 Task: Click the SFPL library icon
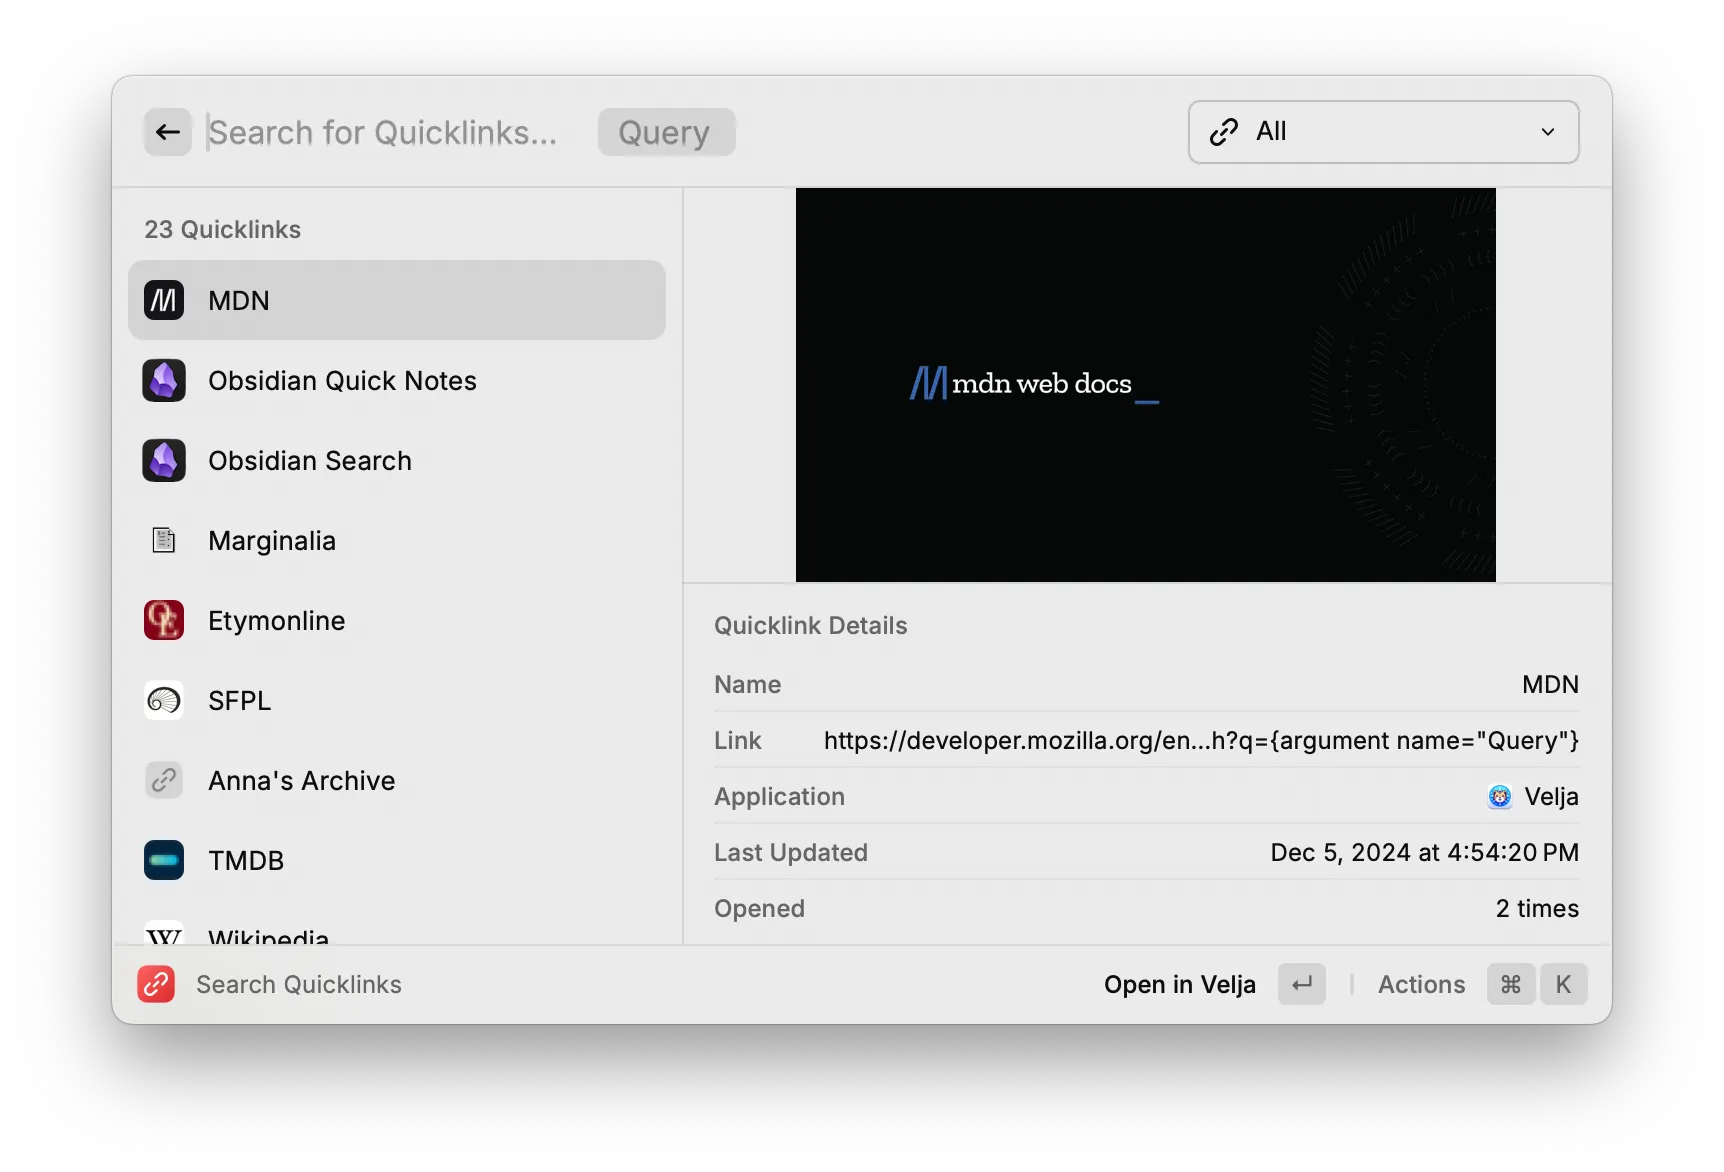(164, 700)
